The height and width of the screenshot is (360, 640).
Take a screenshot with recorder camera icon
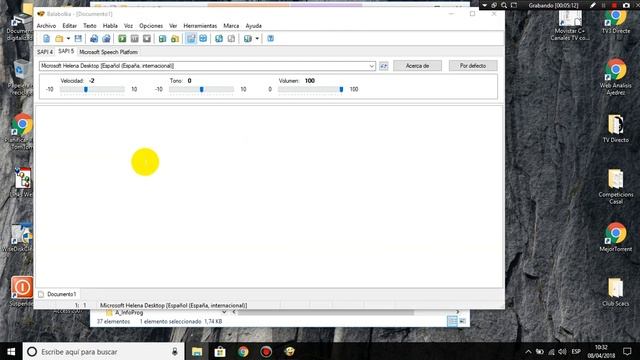pyautogui.click(x=626, y=5)
